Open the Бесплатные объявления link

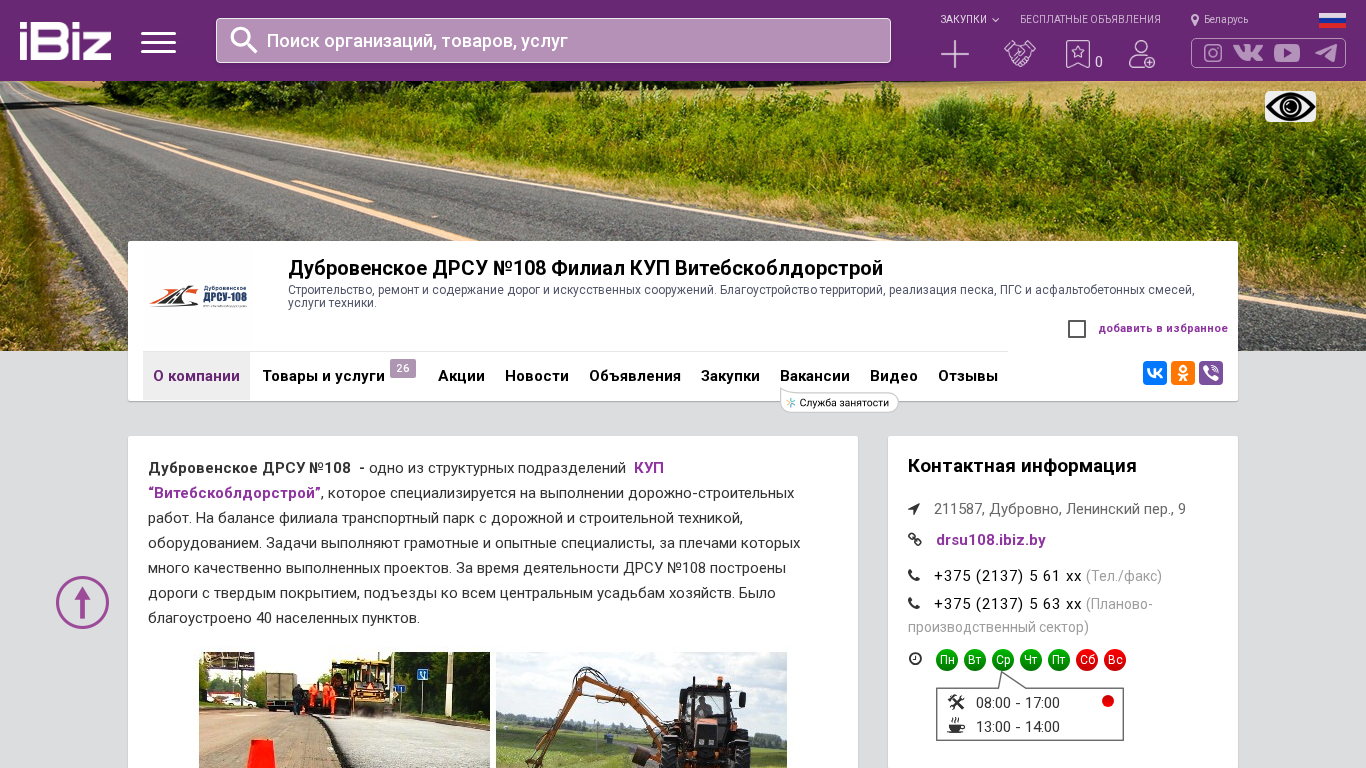[1090, 19]
